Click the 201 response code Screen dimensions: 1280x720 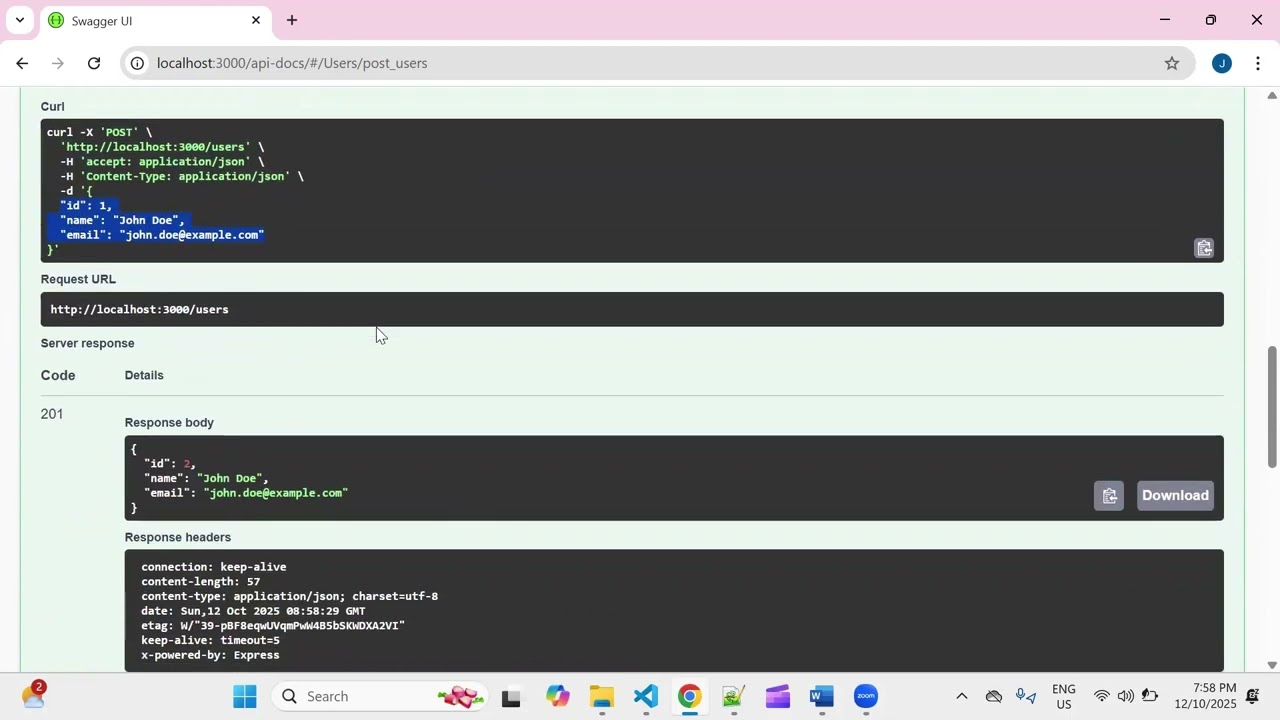click(52, 414)
